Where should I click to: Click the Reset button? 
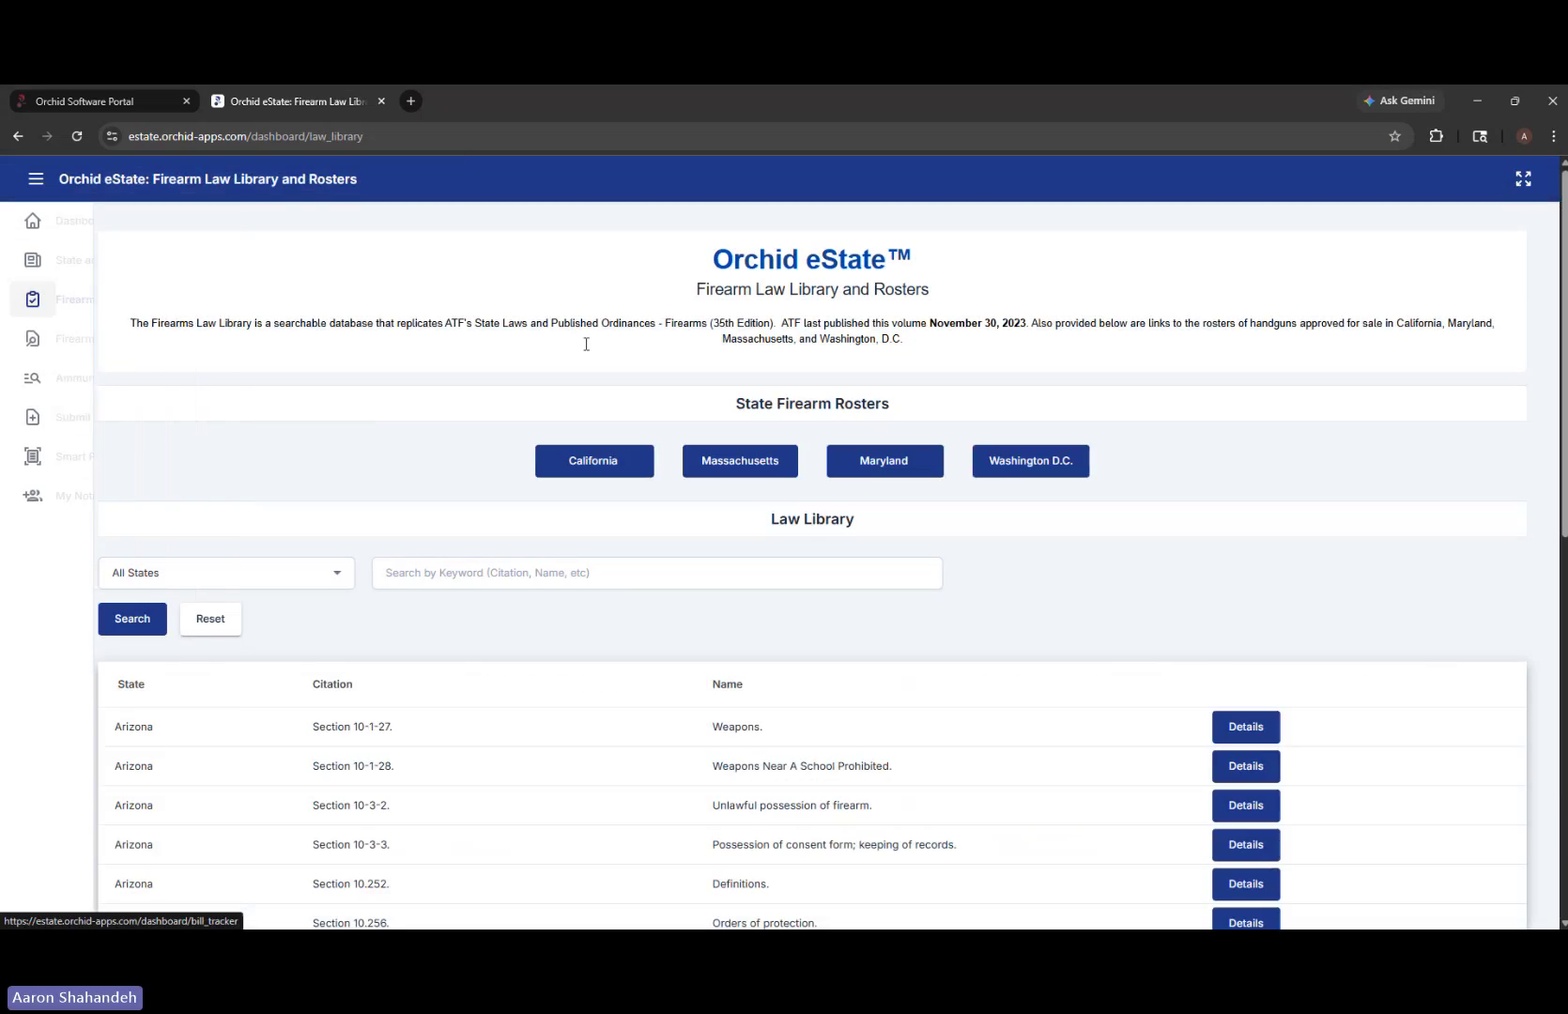210,619
